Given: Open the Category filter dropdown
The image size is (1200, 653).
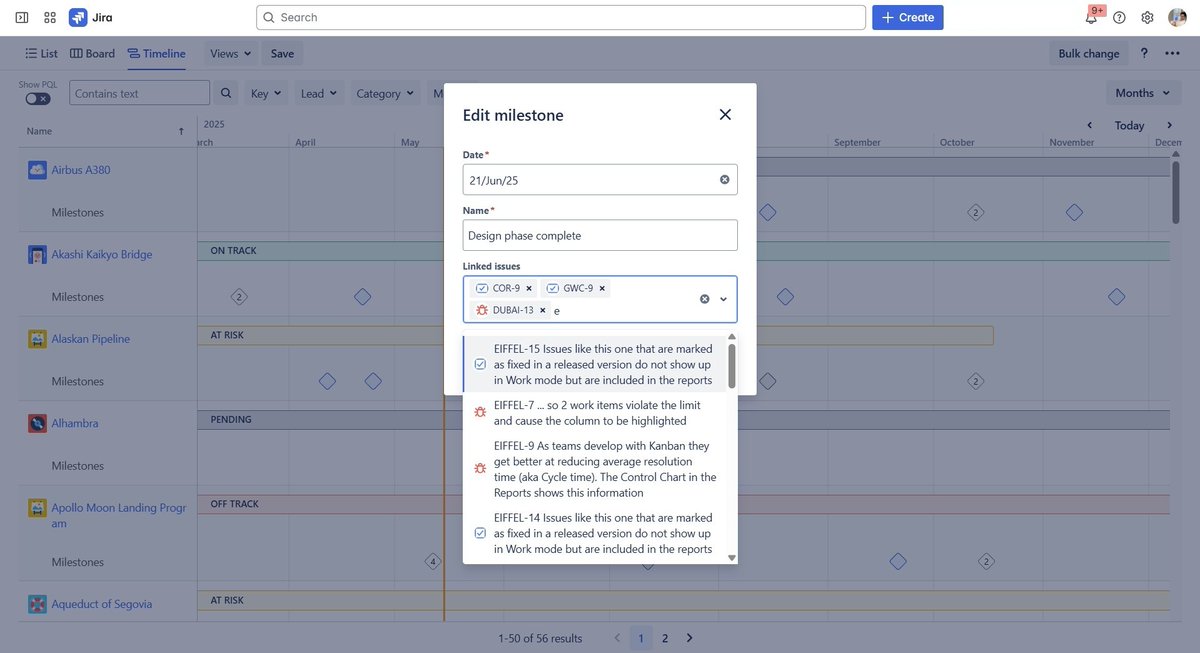Looking at the screenshot, I should tap(385, 93).
